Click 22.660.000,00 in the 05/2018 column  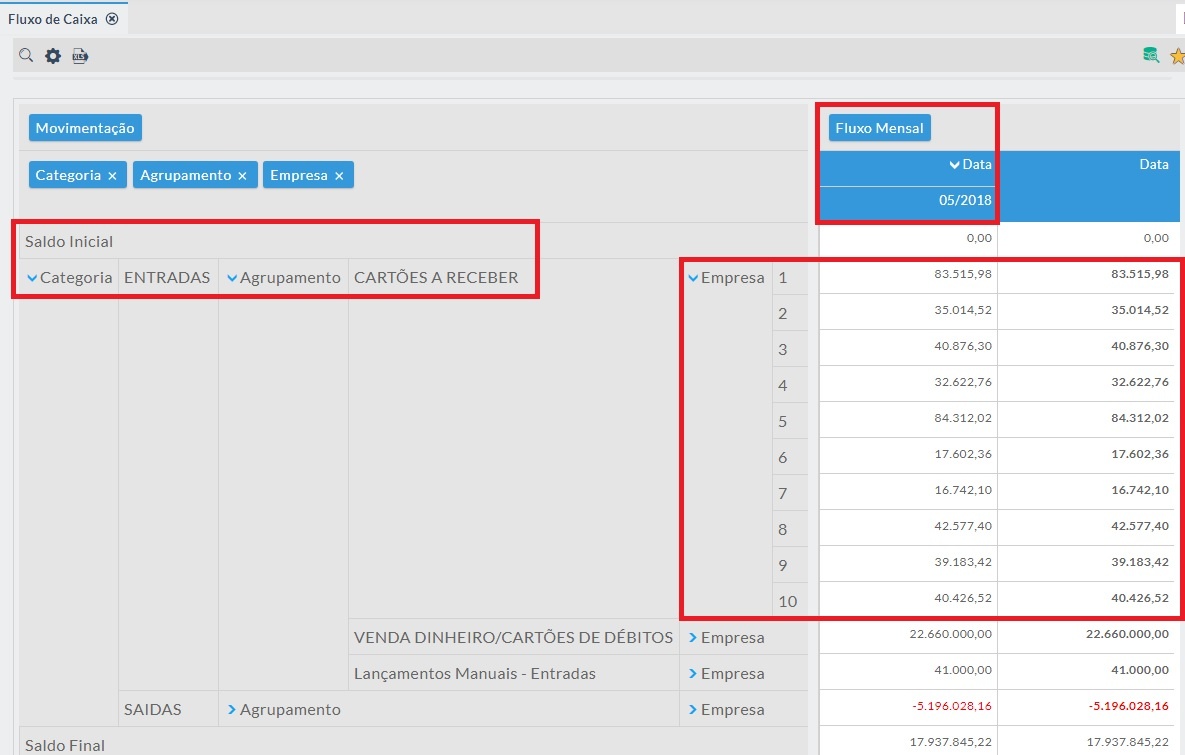[951, 634]
